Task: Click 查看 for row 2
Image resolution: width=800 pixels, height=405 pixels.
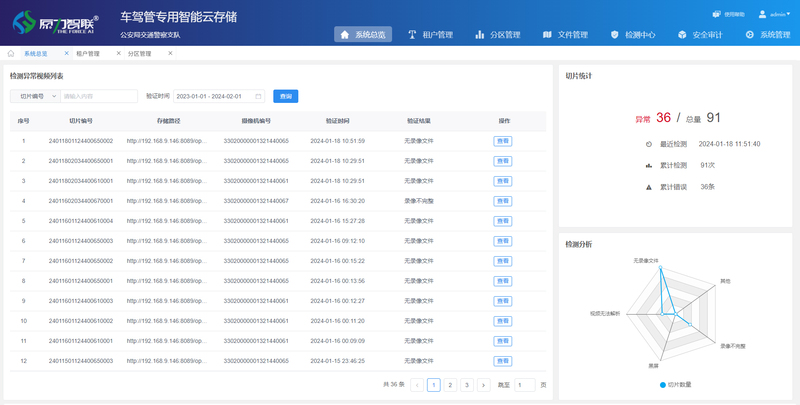Action: [x=503, y=161]
